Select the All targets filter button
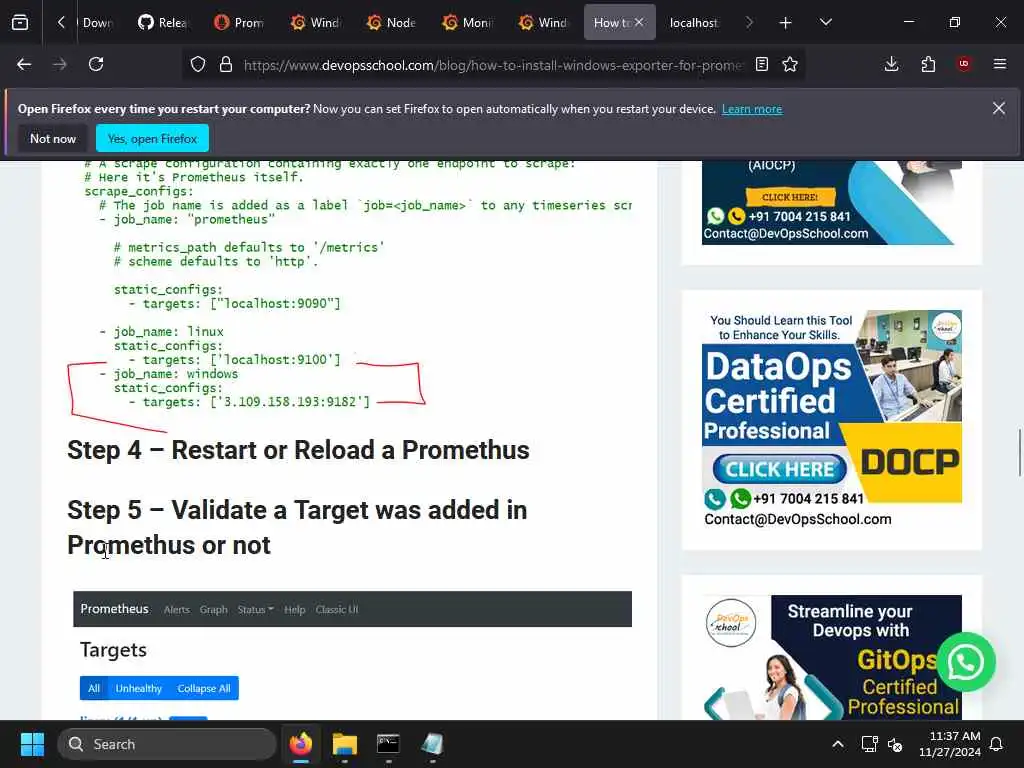 coord(94,688)
